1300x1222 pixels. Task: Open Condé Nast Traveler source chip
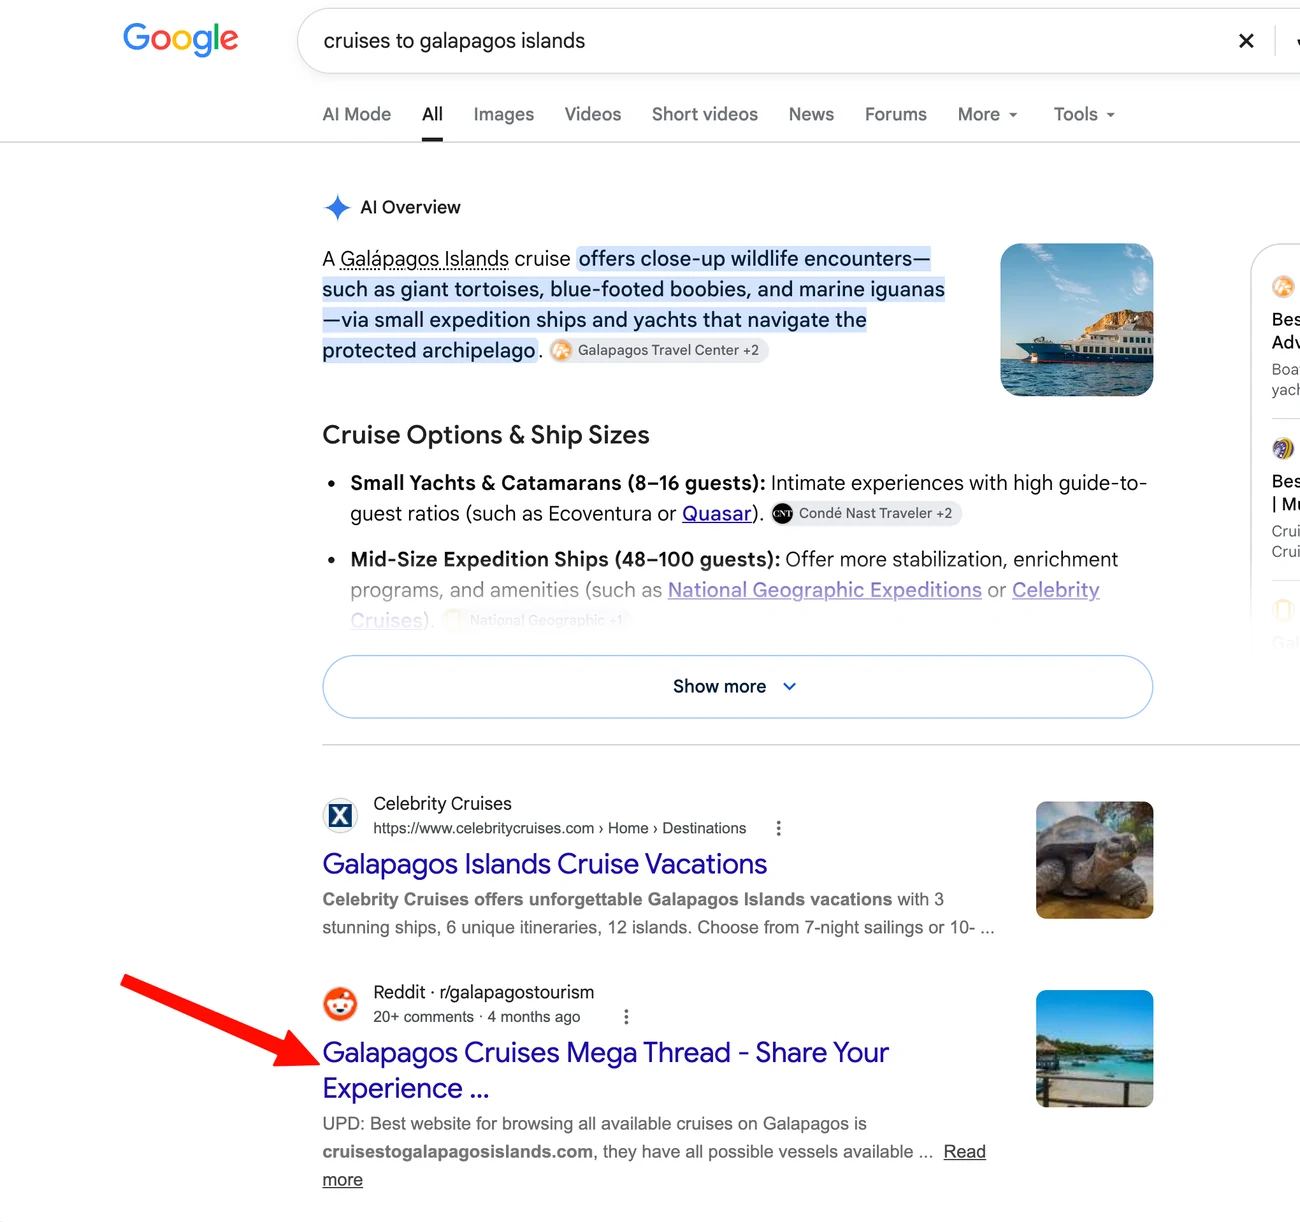pos(866,513)
